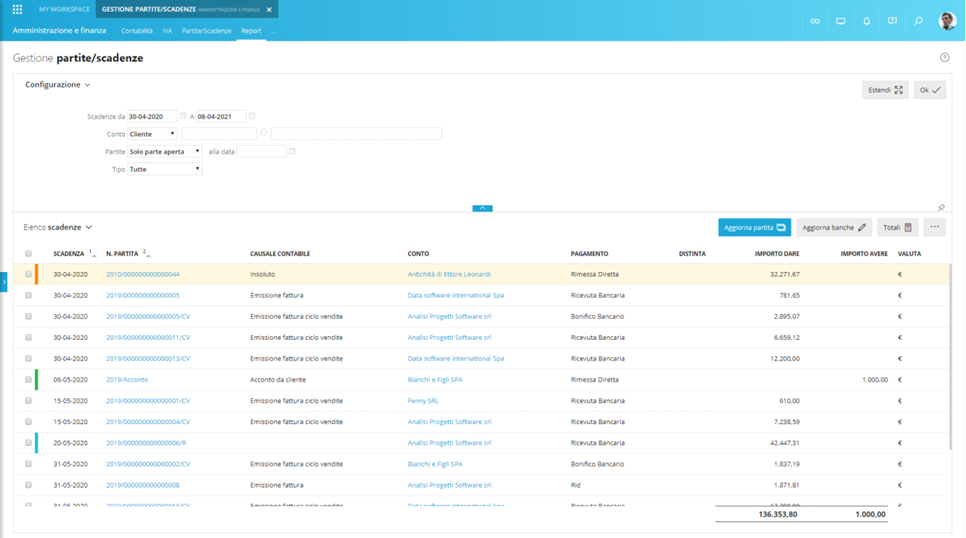Select the checkbox for 2019/Acconto row
The image size is (966, 538).
click(28, 380)
